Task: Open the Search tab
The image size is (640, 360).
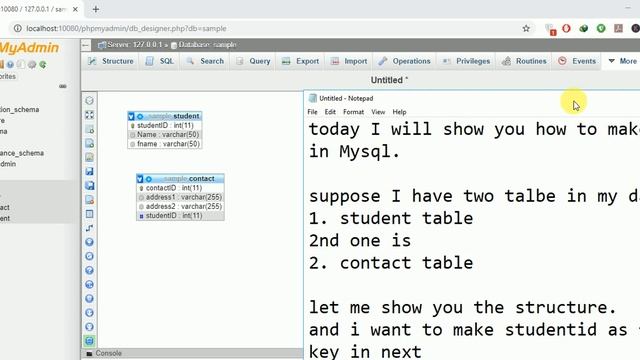Action: coord(205,61)
